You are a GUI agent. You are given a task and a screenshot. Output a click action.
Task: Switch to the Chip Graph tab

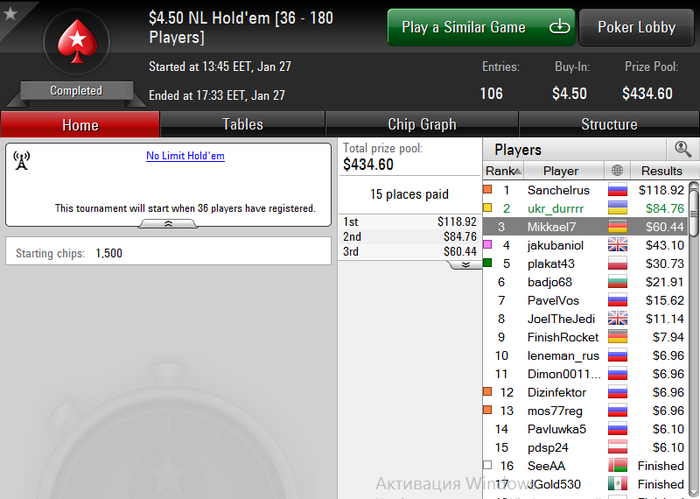tap(422, 124)
